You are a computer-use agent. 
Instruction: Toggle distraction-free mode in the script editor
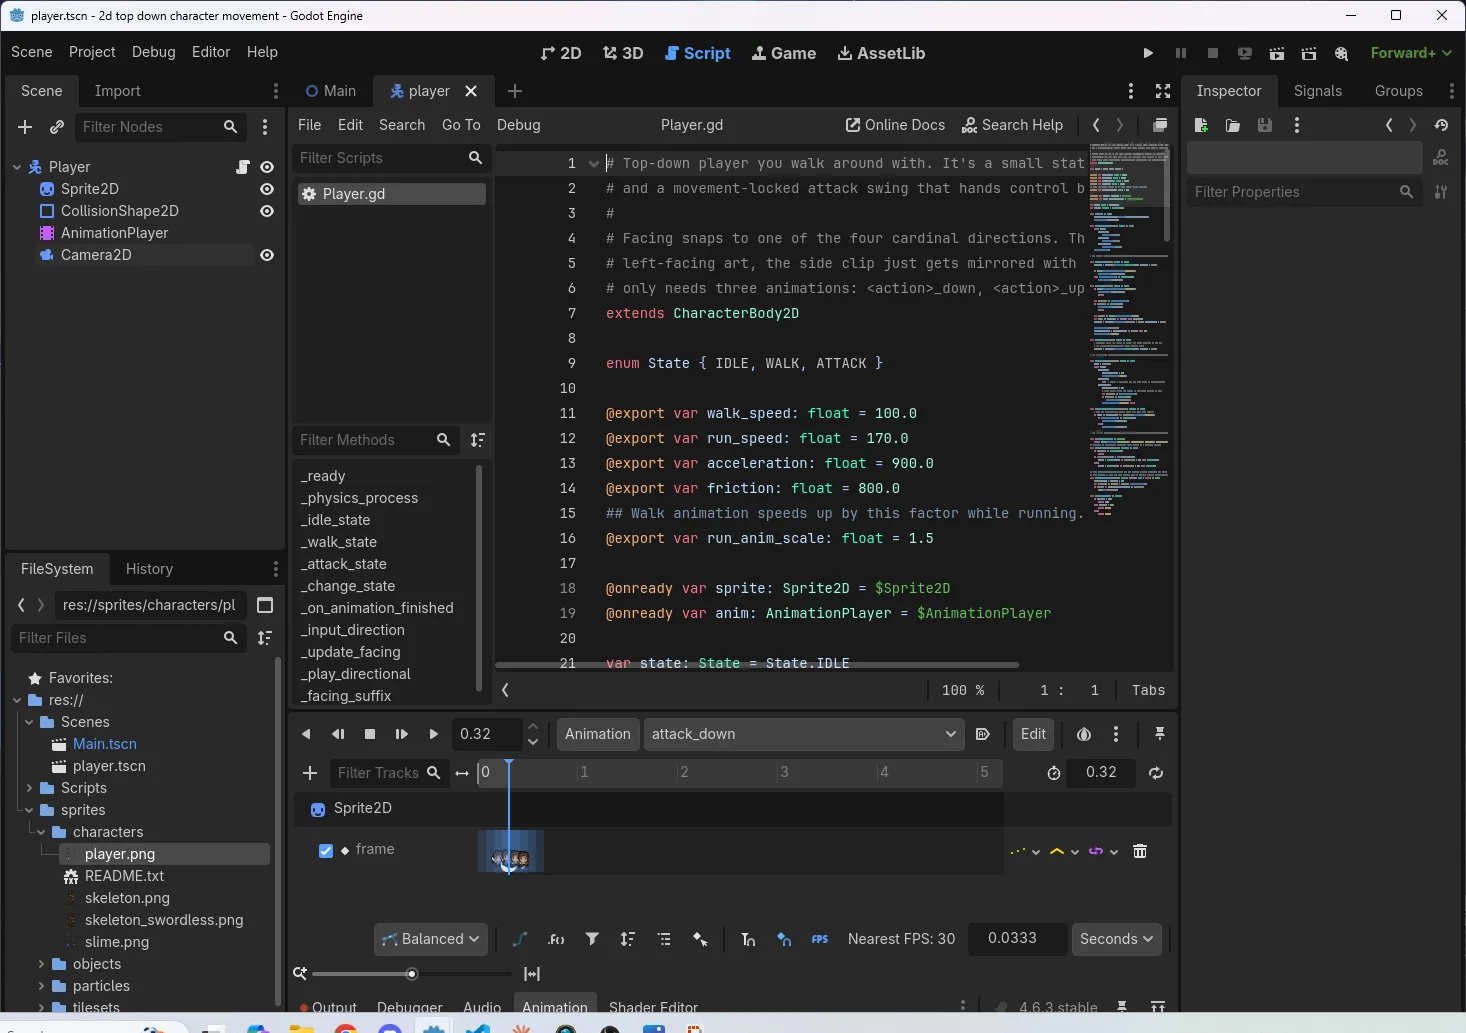(x=1163, y=91)
